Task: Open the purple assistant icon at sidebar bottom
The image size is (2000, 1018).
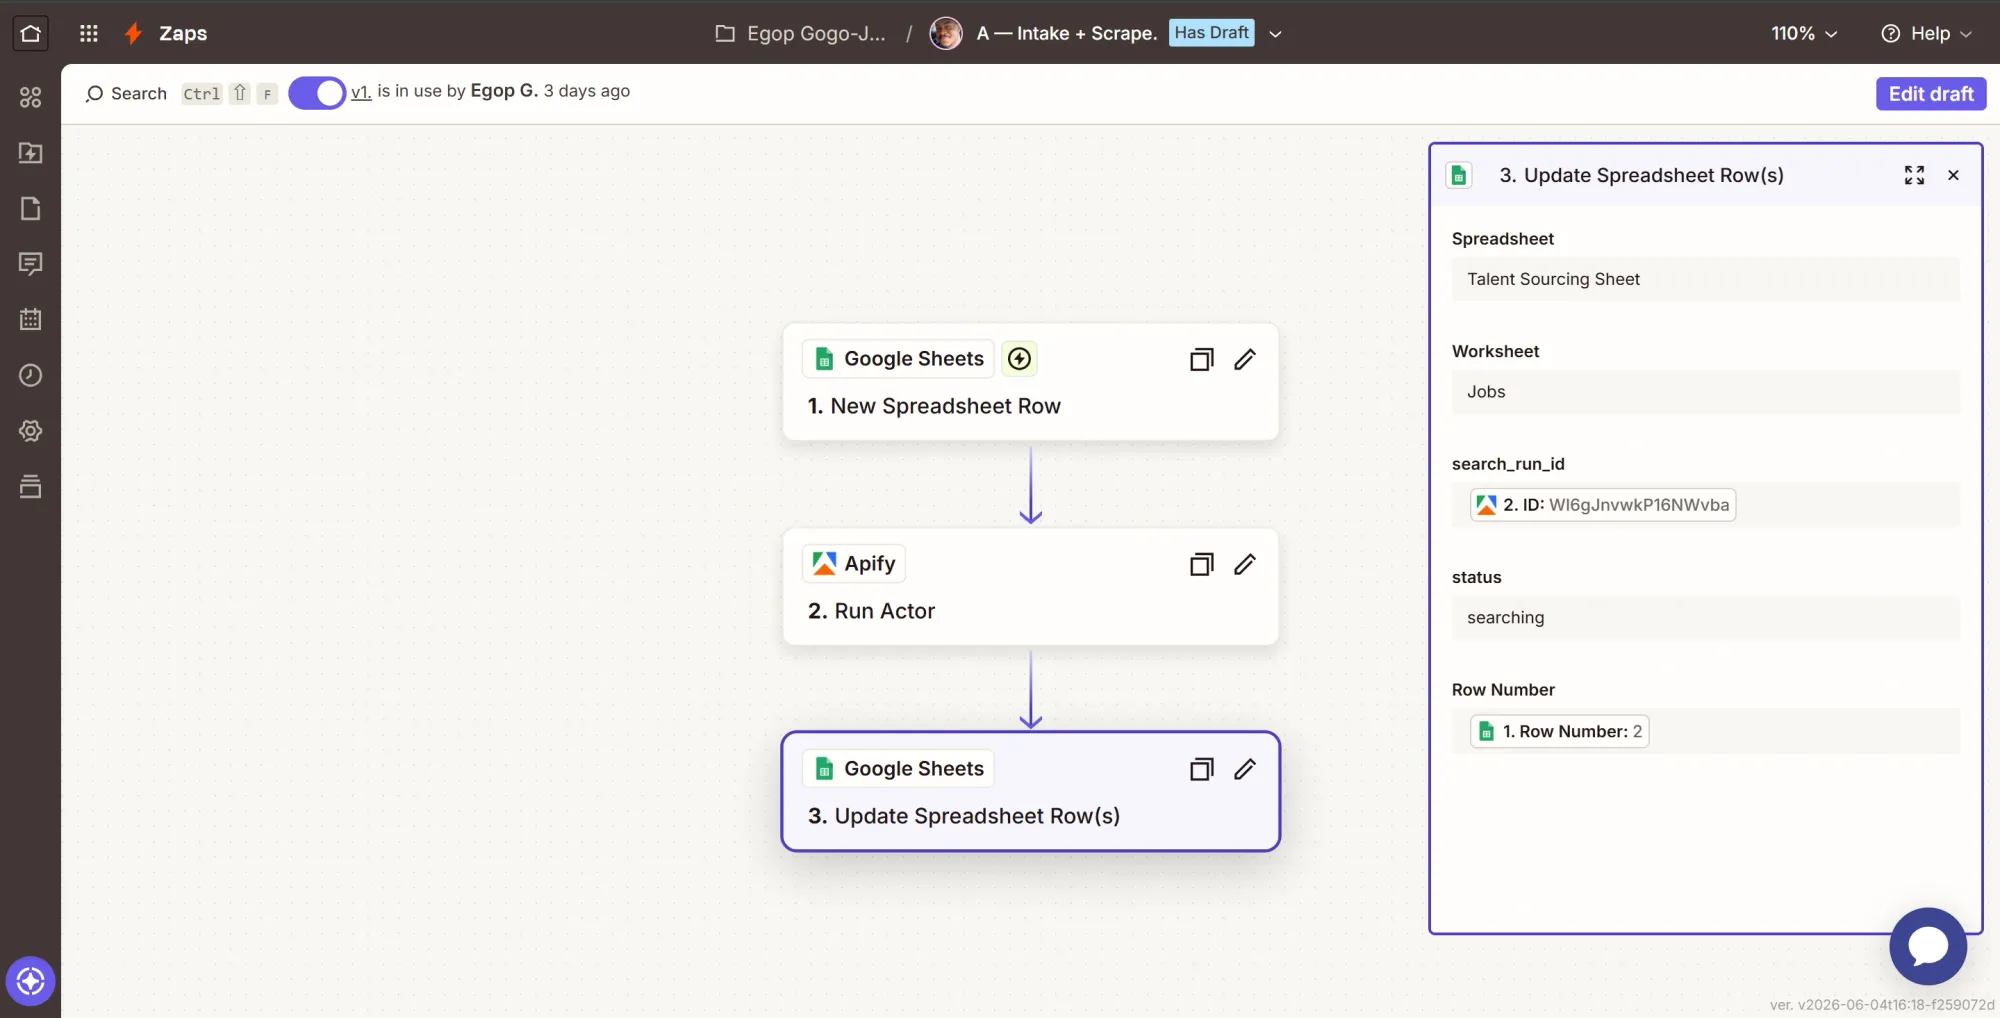Action: tap(30, 981)
